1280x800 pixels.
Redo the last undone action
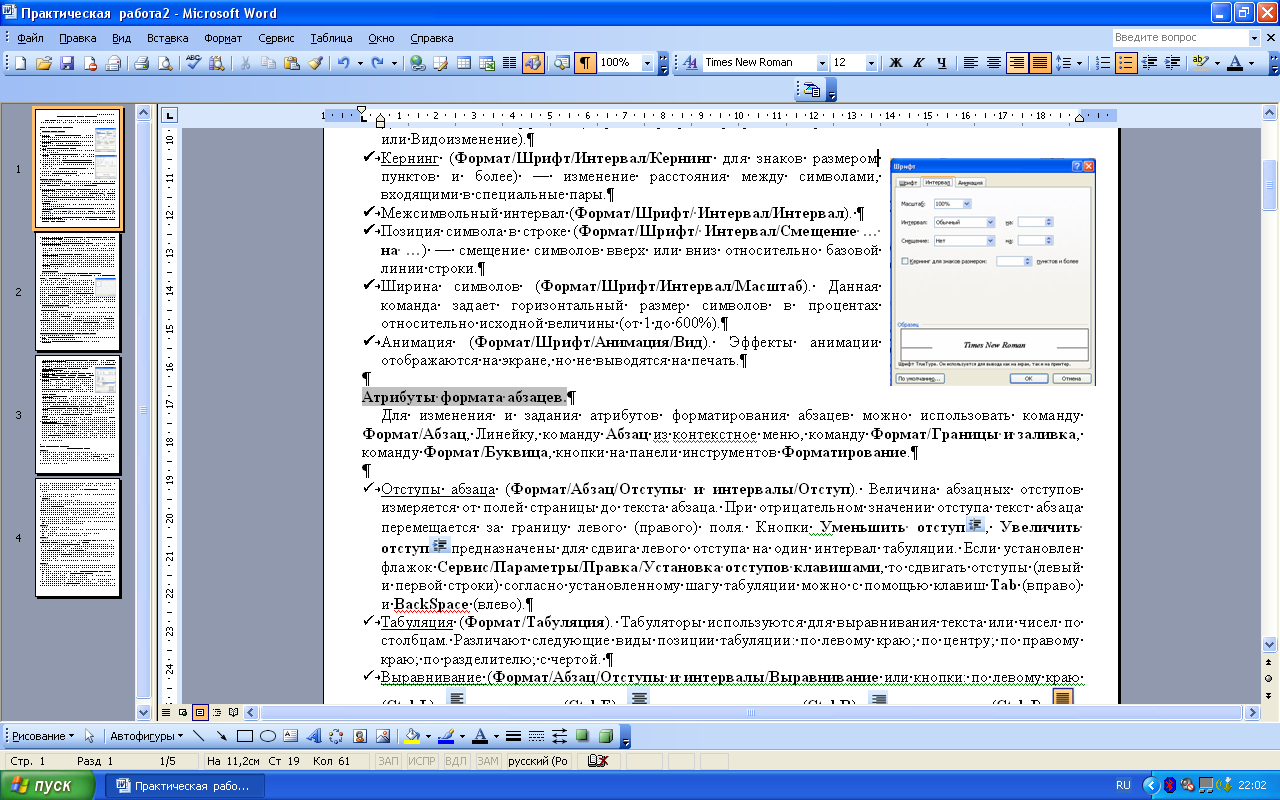pos(377,62)
